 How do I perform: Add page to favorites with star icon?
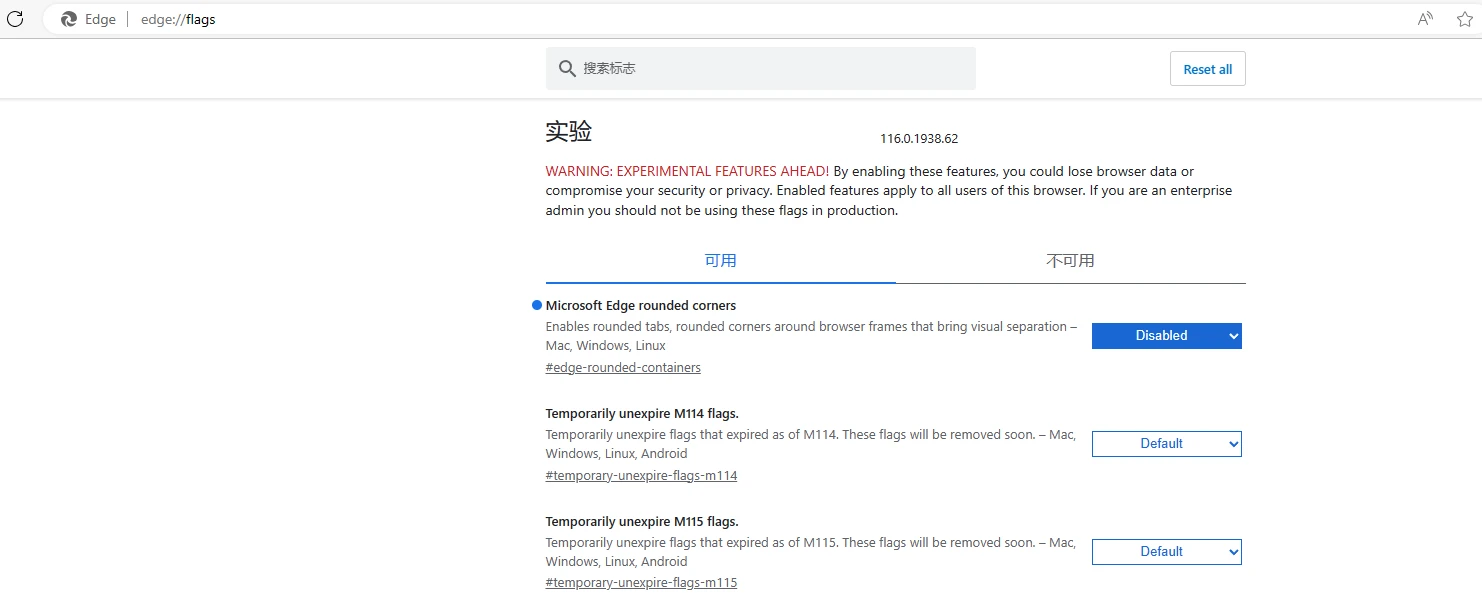pyautogui.click(x=1464, y=19)
